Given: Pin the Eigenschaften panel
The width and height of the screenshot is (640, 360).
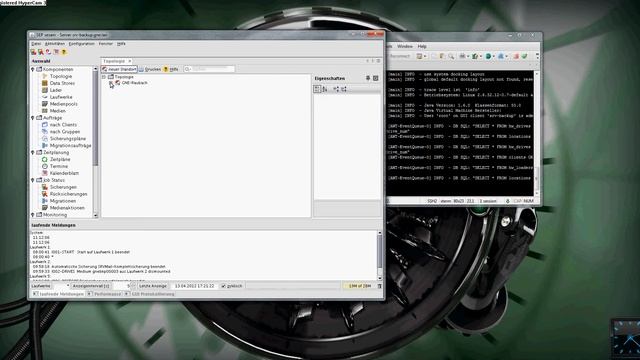Looking at the screenshot, I should (368, 78).
